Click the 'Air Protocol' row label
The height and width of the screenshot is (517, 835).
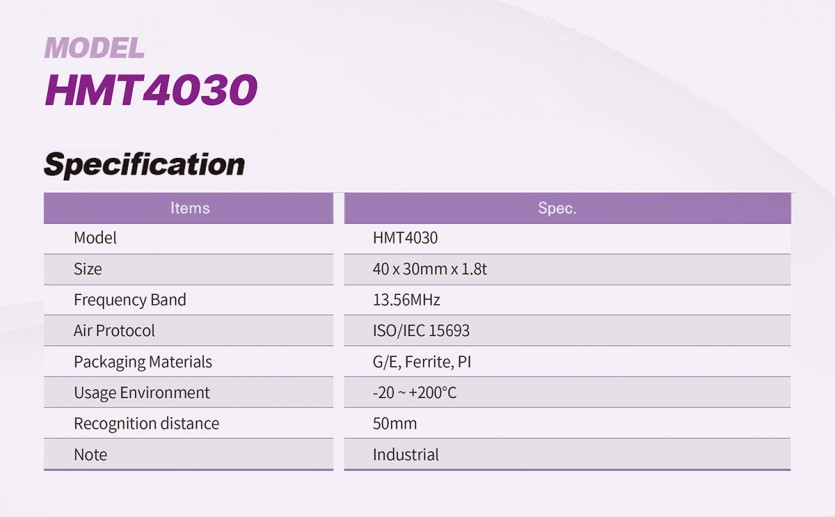pyautogui.click(x=114, y=331)
